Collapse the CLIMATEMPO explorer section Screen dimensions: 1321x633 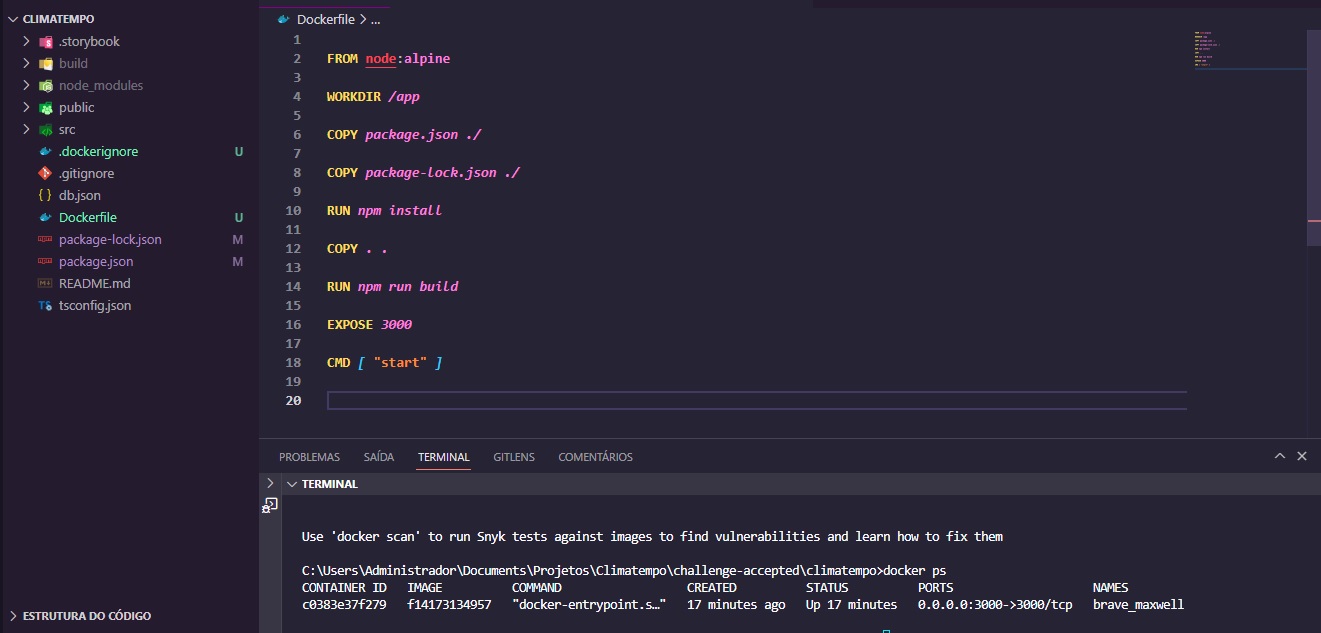point(13,19)
